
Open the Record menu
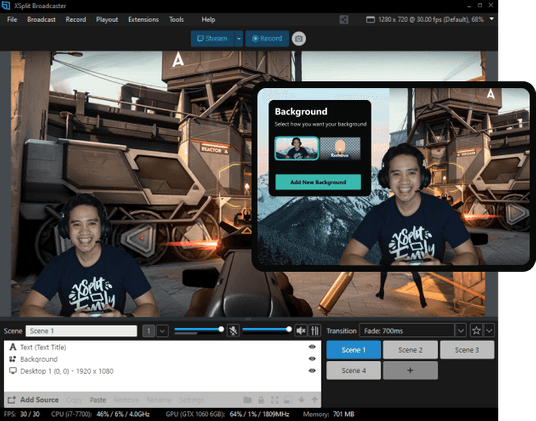pyautogui.click(x=76, y=19)
